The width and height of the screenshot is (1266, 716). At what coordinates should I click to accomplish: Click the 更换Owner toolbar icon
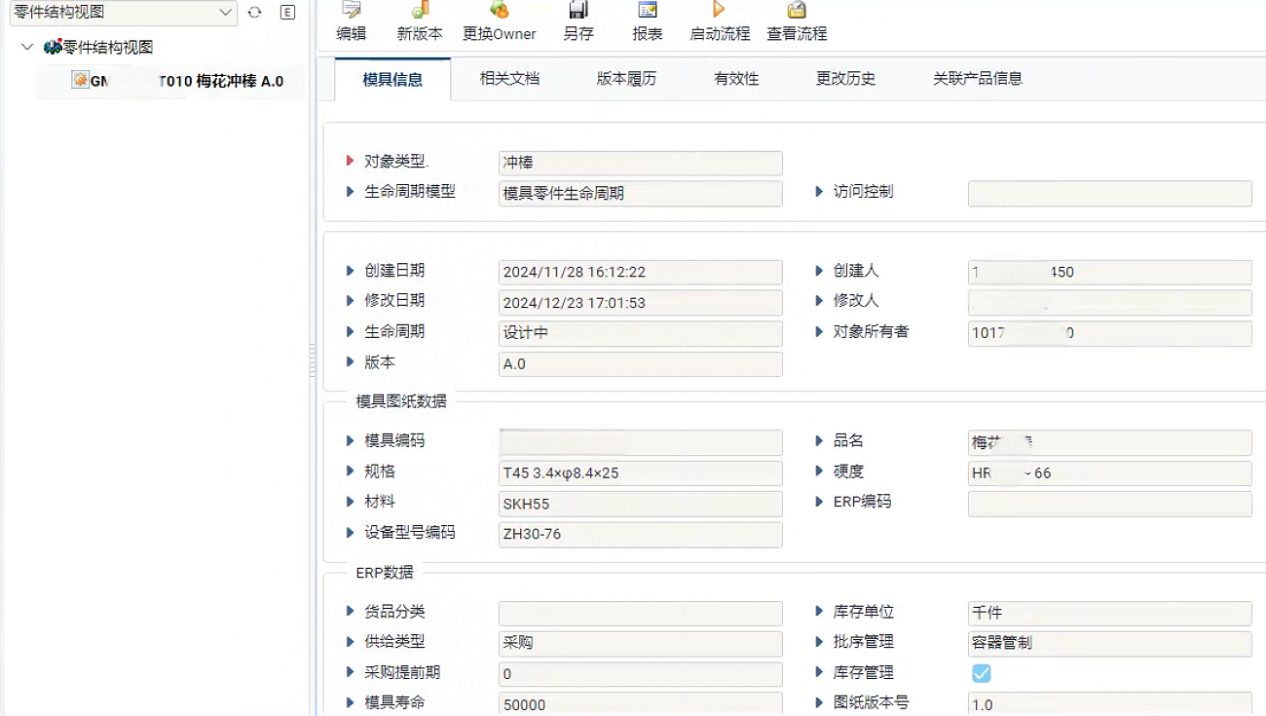pyautogui.click(x=499, y=12)
